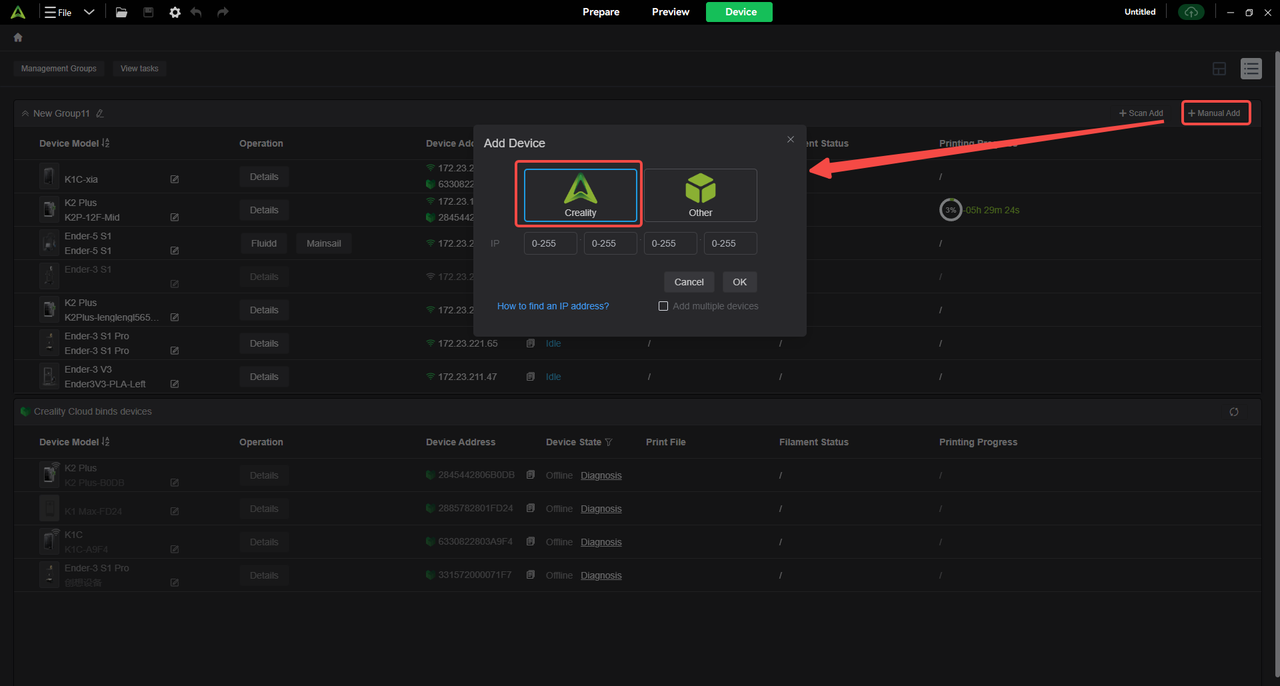Click the Creality logo in the title bar

pyautogui.click(x=18, y=12)
